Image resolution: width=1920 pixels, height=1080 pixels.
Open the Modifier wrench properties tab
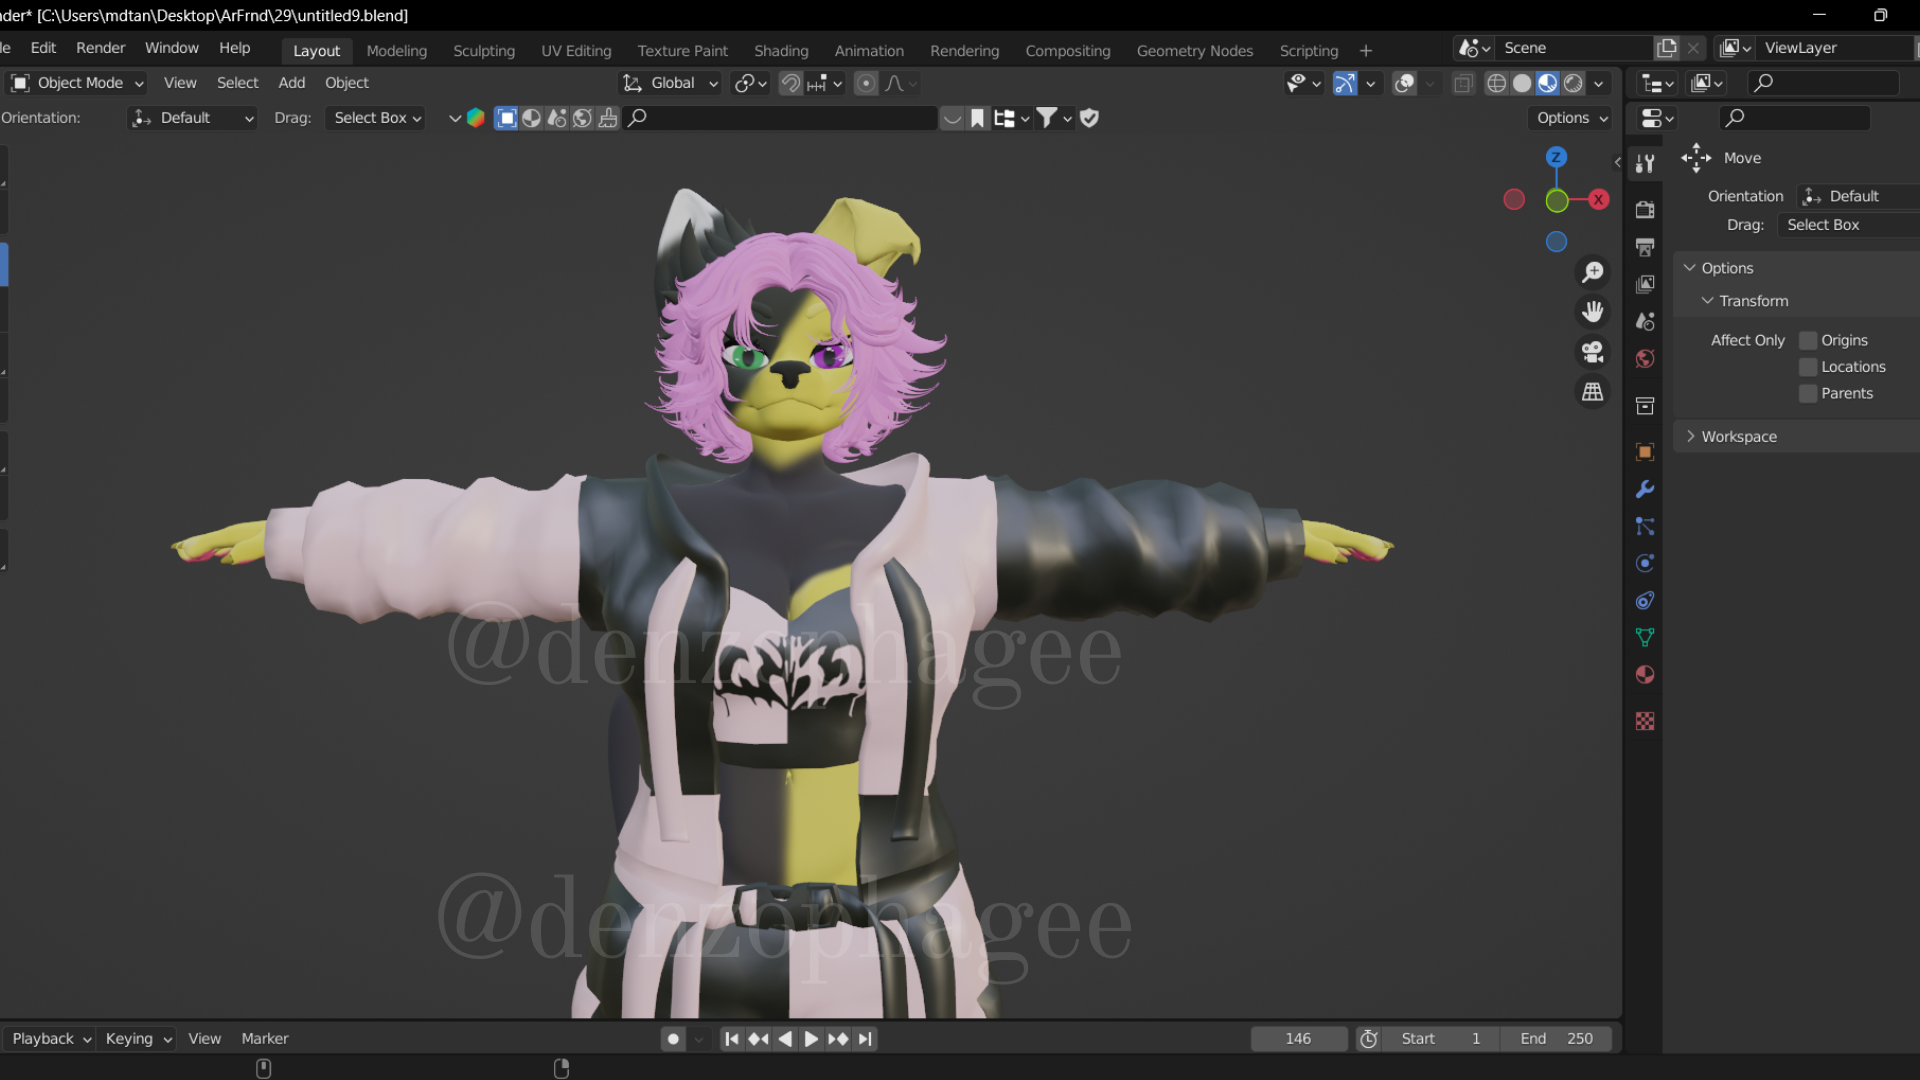(1645, 489)
